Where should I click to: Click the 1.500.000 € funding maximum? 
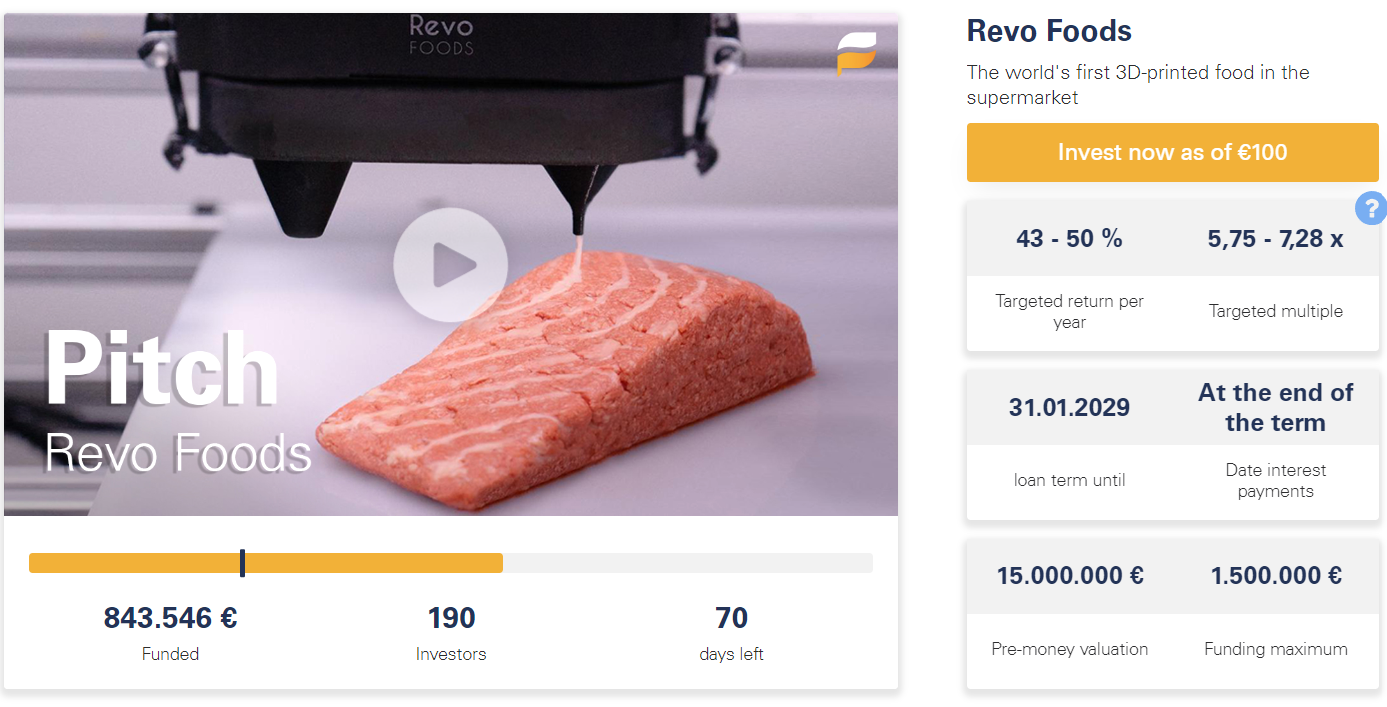[1275, 576]
